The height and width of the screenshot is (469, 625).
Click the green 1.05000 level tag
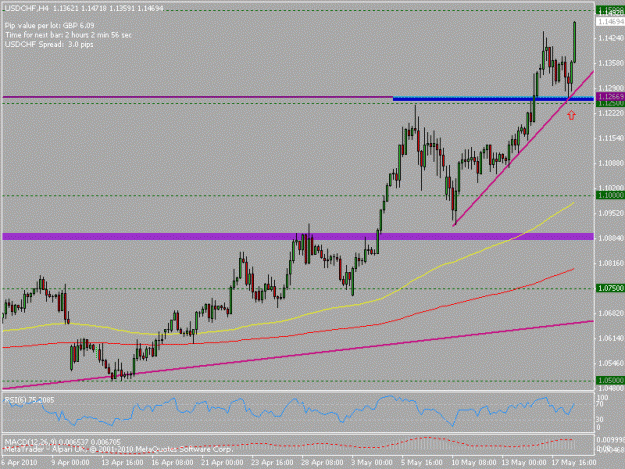610,381
